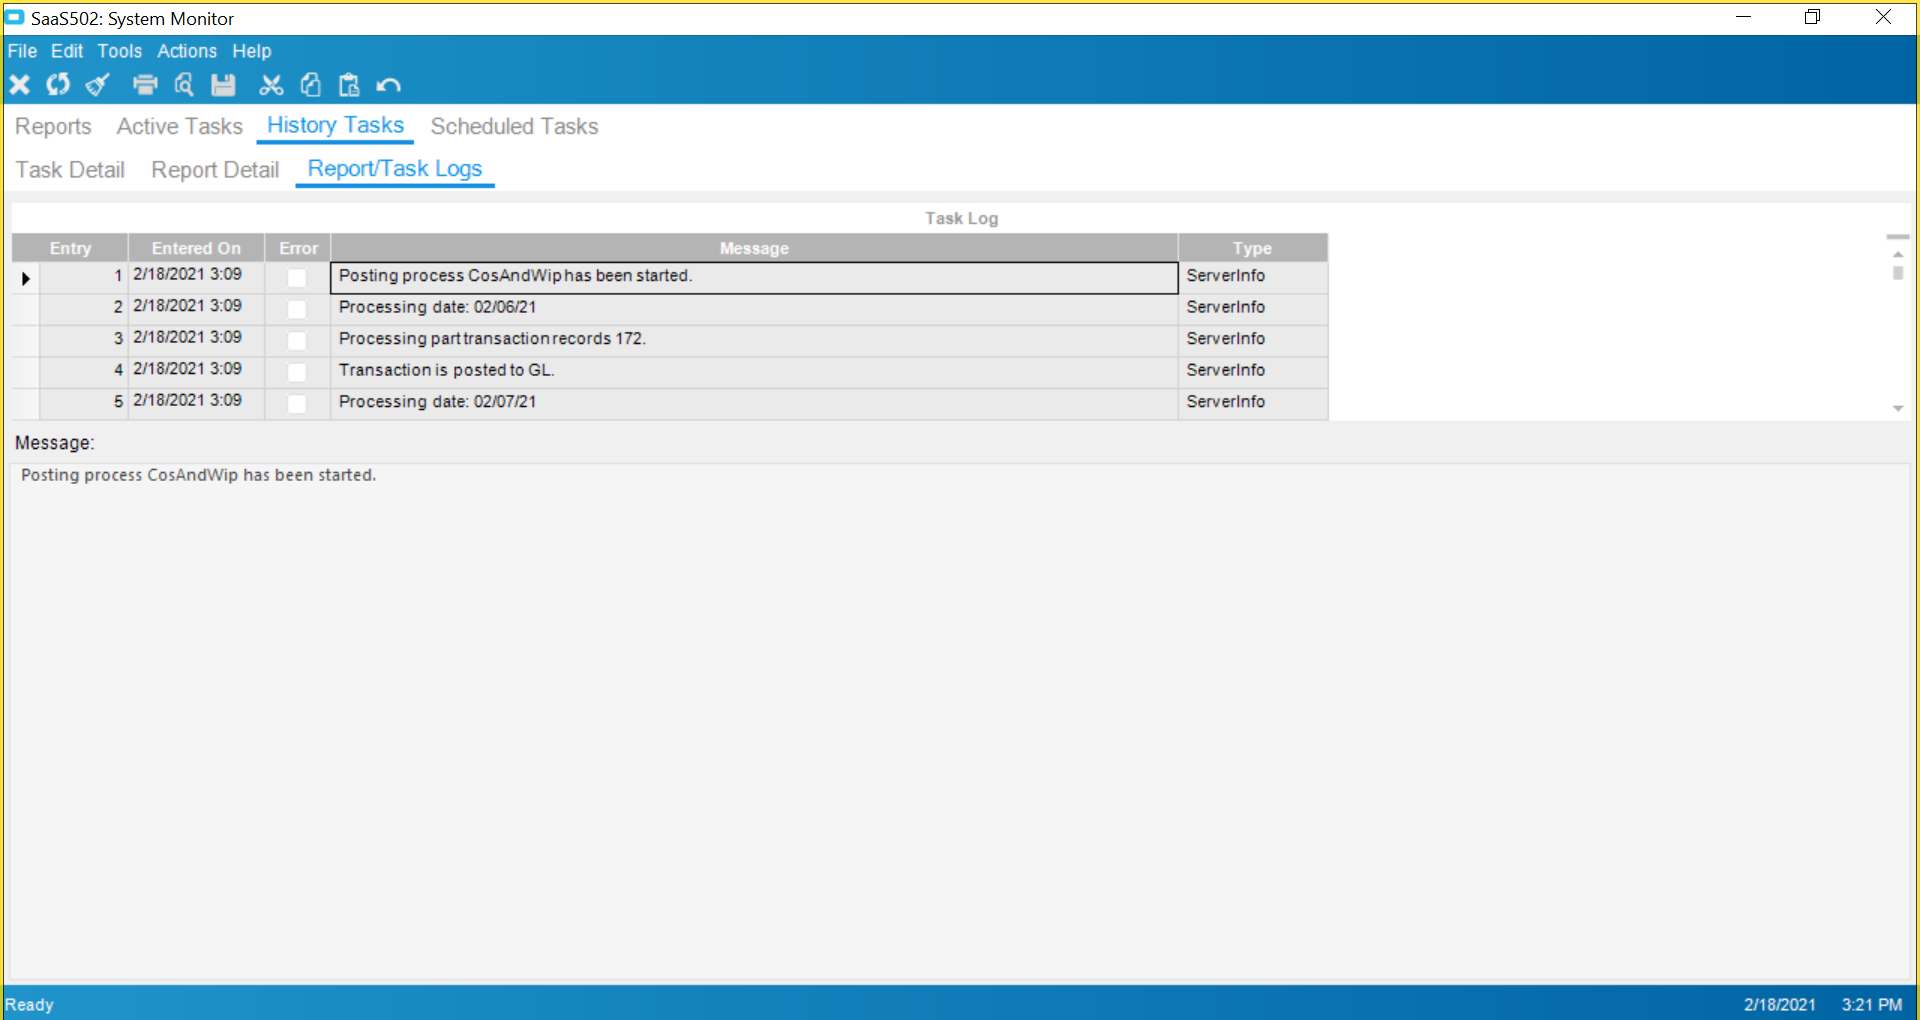
Task: Click the Undo arrow icon
Action: click(388, 85)
